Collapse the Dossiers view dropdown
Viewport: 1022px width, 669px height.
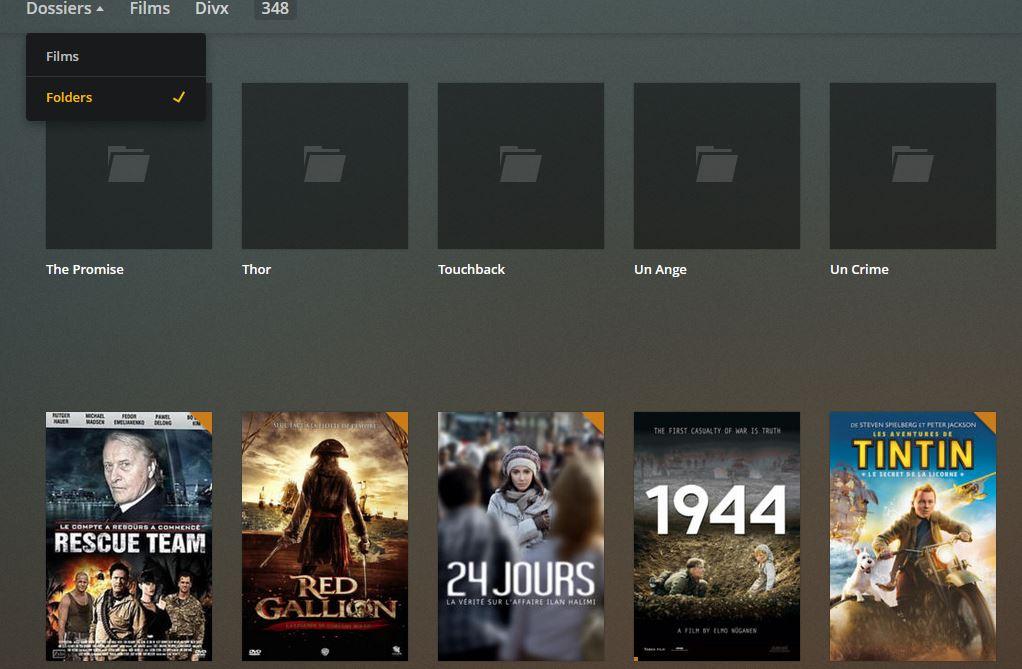(65, 8)
